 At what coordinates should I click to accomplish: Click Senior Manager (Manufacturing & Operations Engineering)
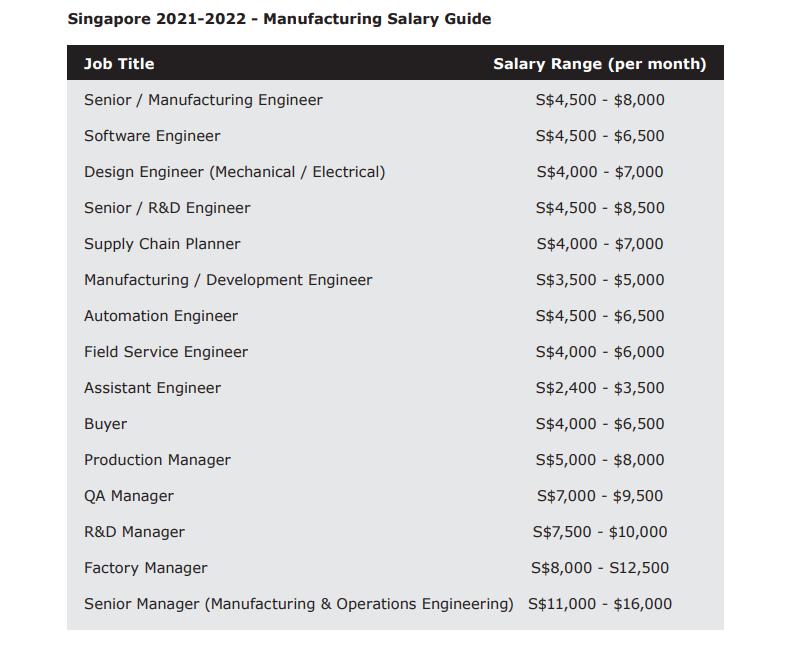click(x=298, y=604)
